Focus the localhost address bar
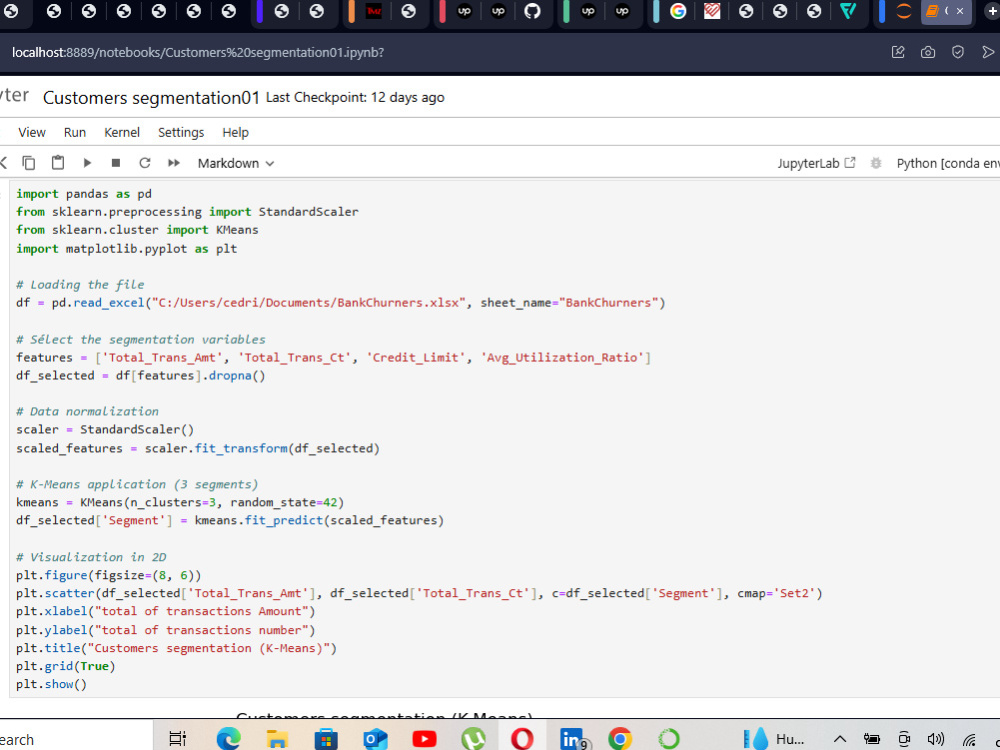 (x=198, y=52)
